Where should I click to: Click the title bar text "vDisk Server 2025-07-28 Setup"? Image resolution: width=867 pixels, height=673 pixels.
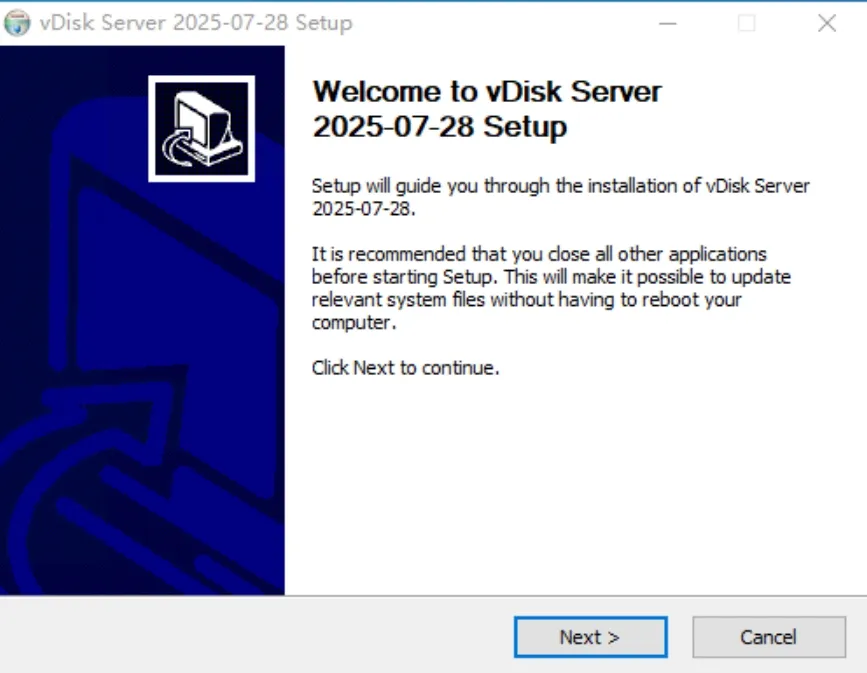196,23
